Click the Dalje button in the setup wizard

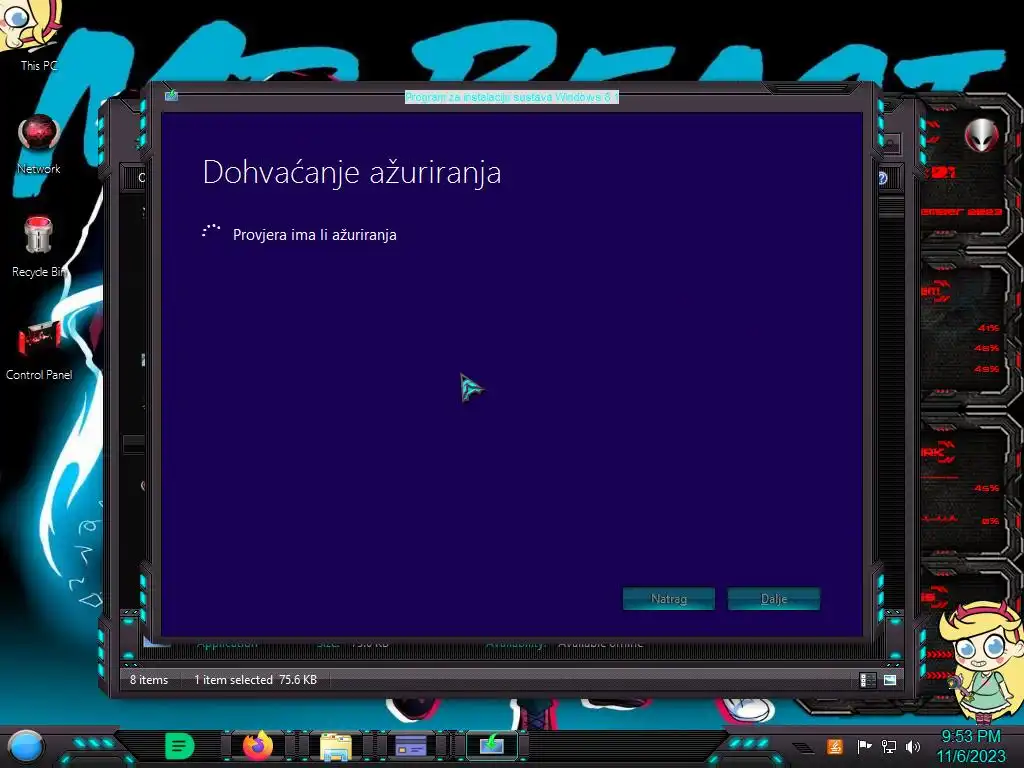coord(773,598)
